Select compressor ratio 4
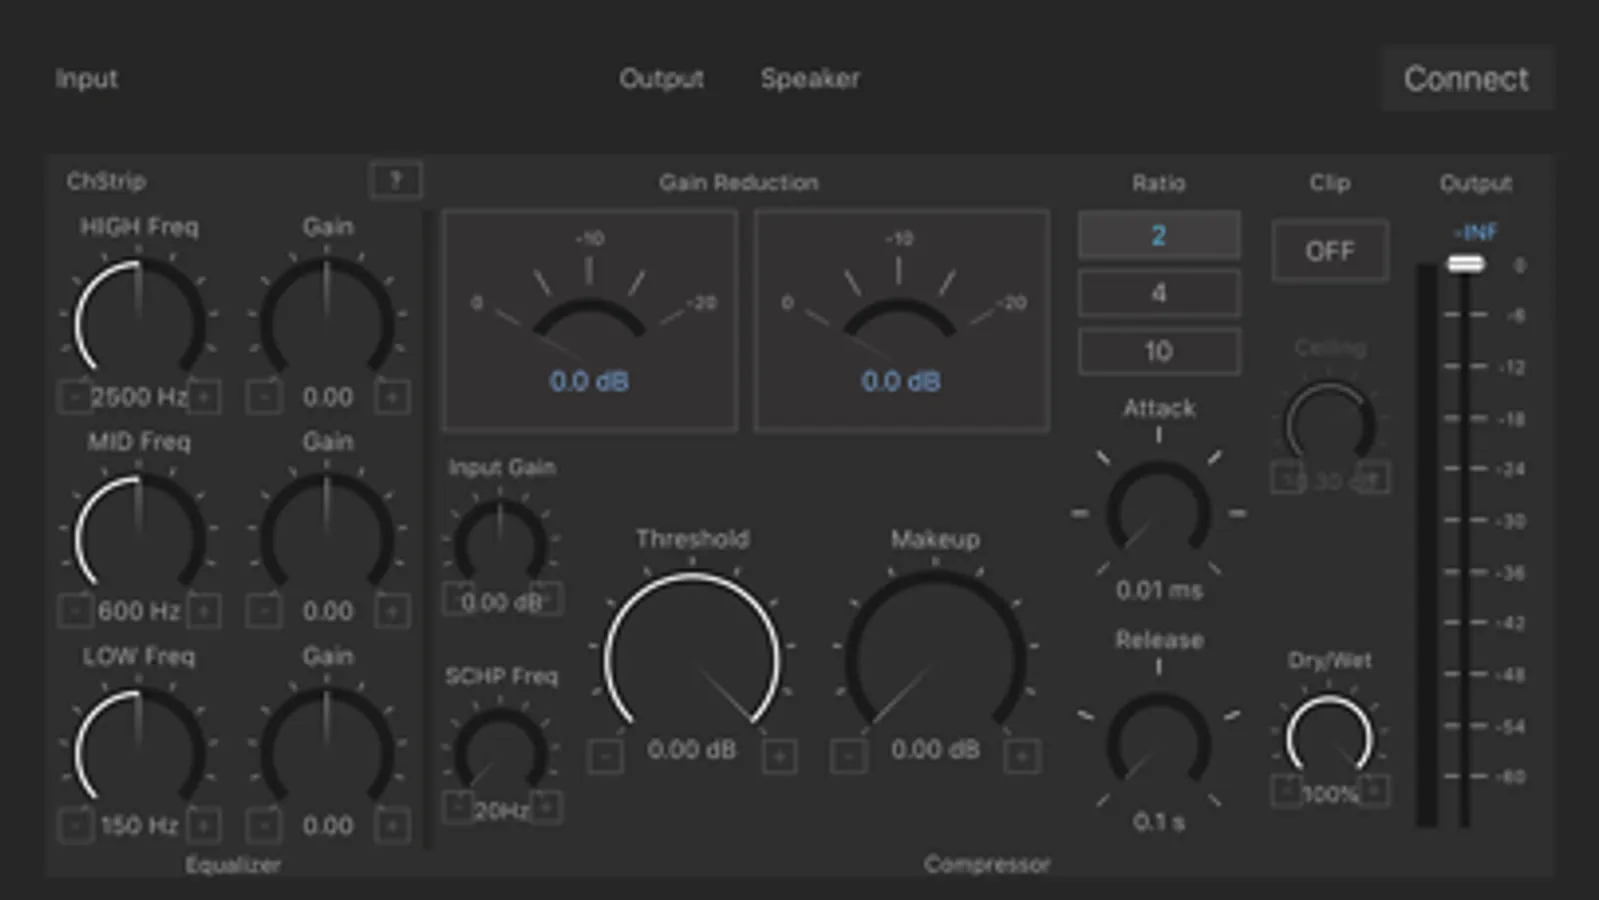 (1159, 293)
